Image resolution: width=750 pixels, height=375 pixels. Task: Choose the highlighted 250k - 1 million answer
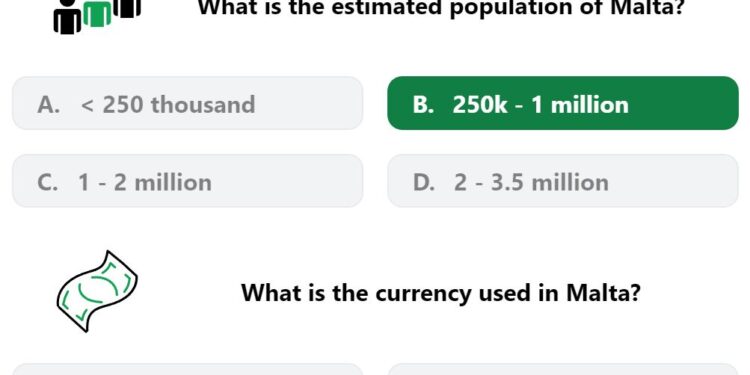[563, 103]
